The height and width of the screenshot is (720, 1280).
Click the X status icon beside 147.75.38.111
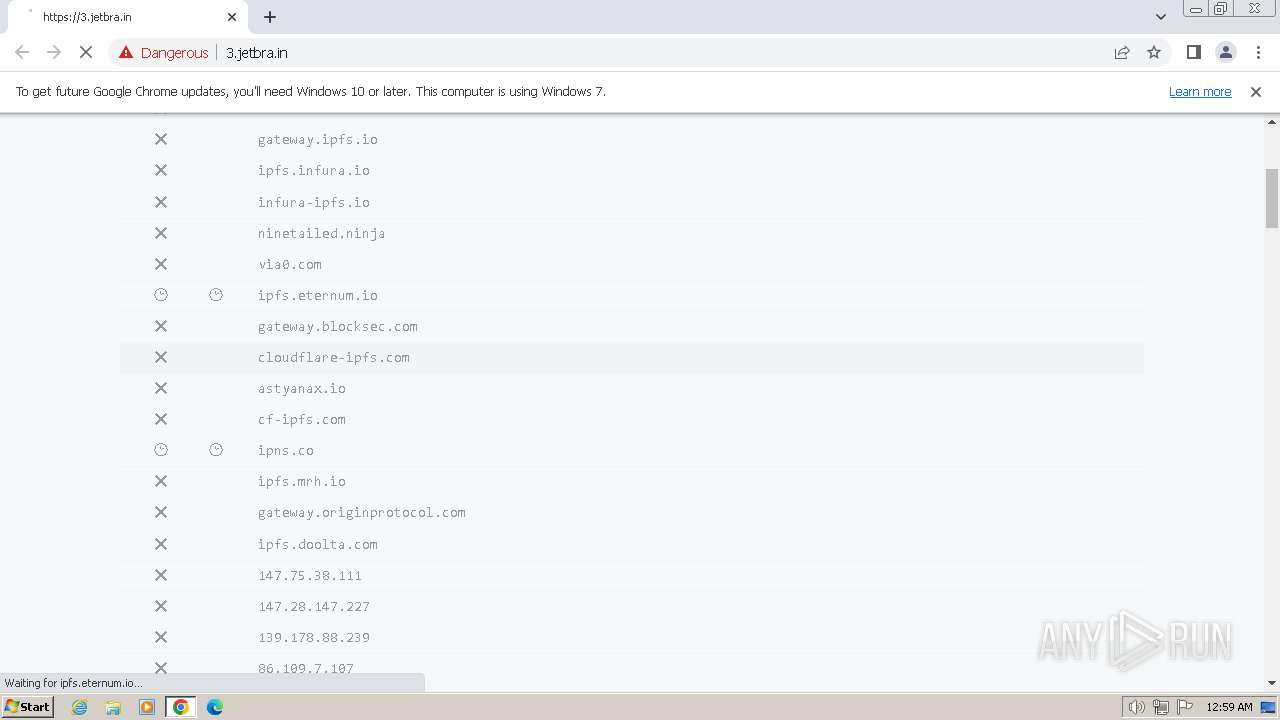point(161,575)
